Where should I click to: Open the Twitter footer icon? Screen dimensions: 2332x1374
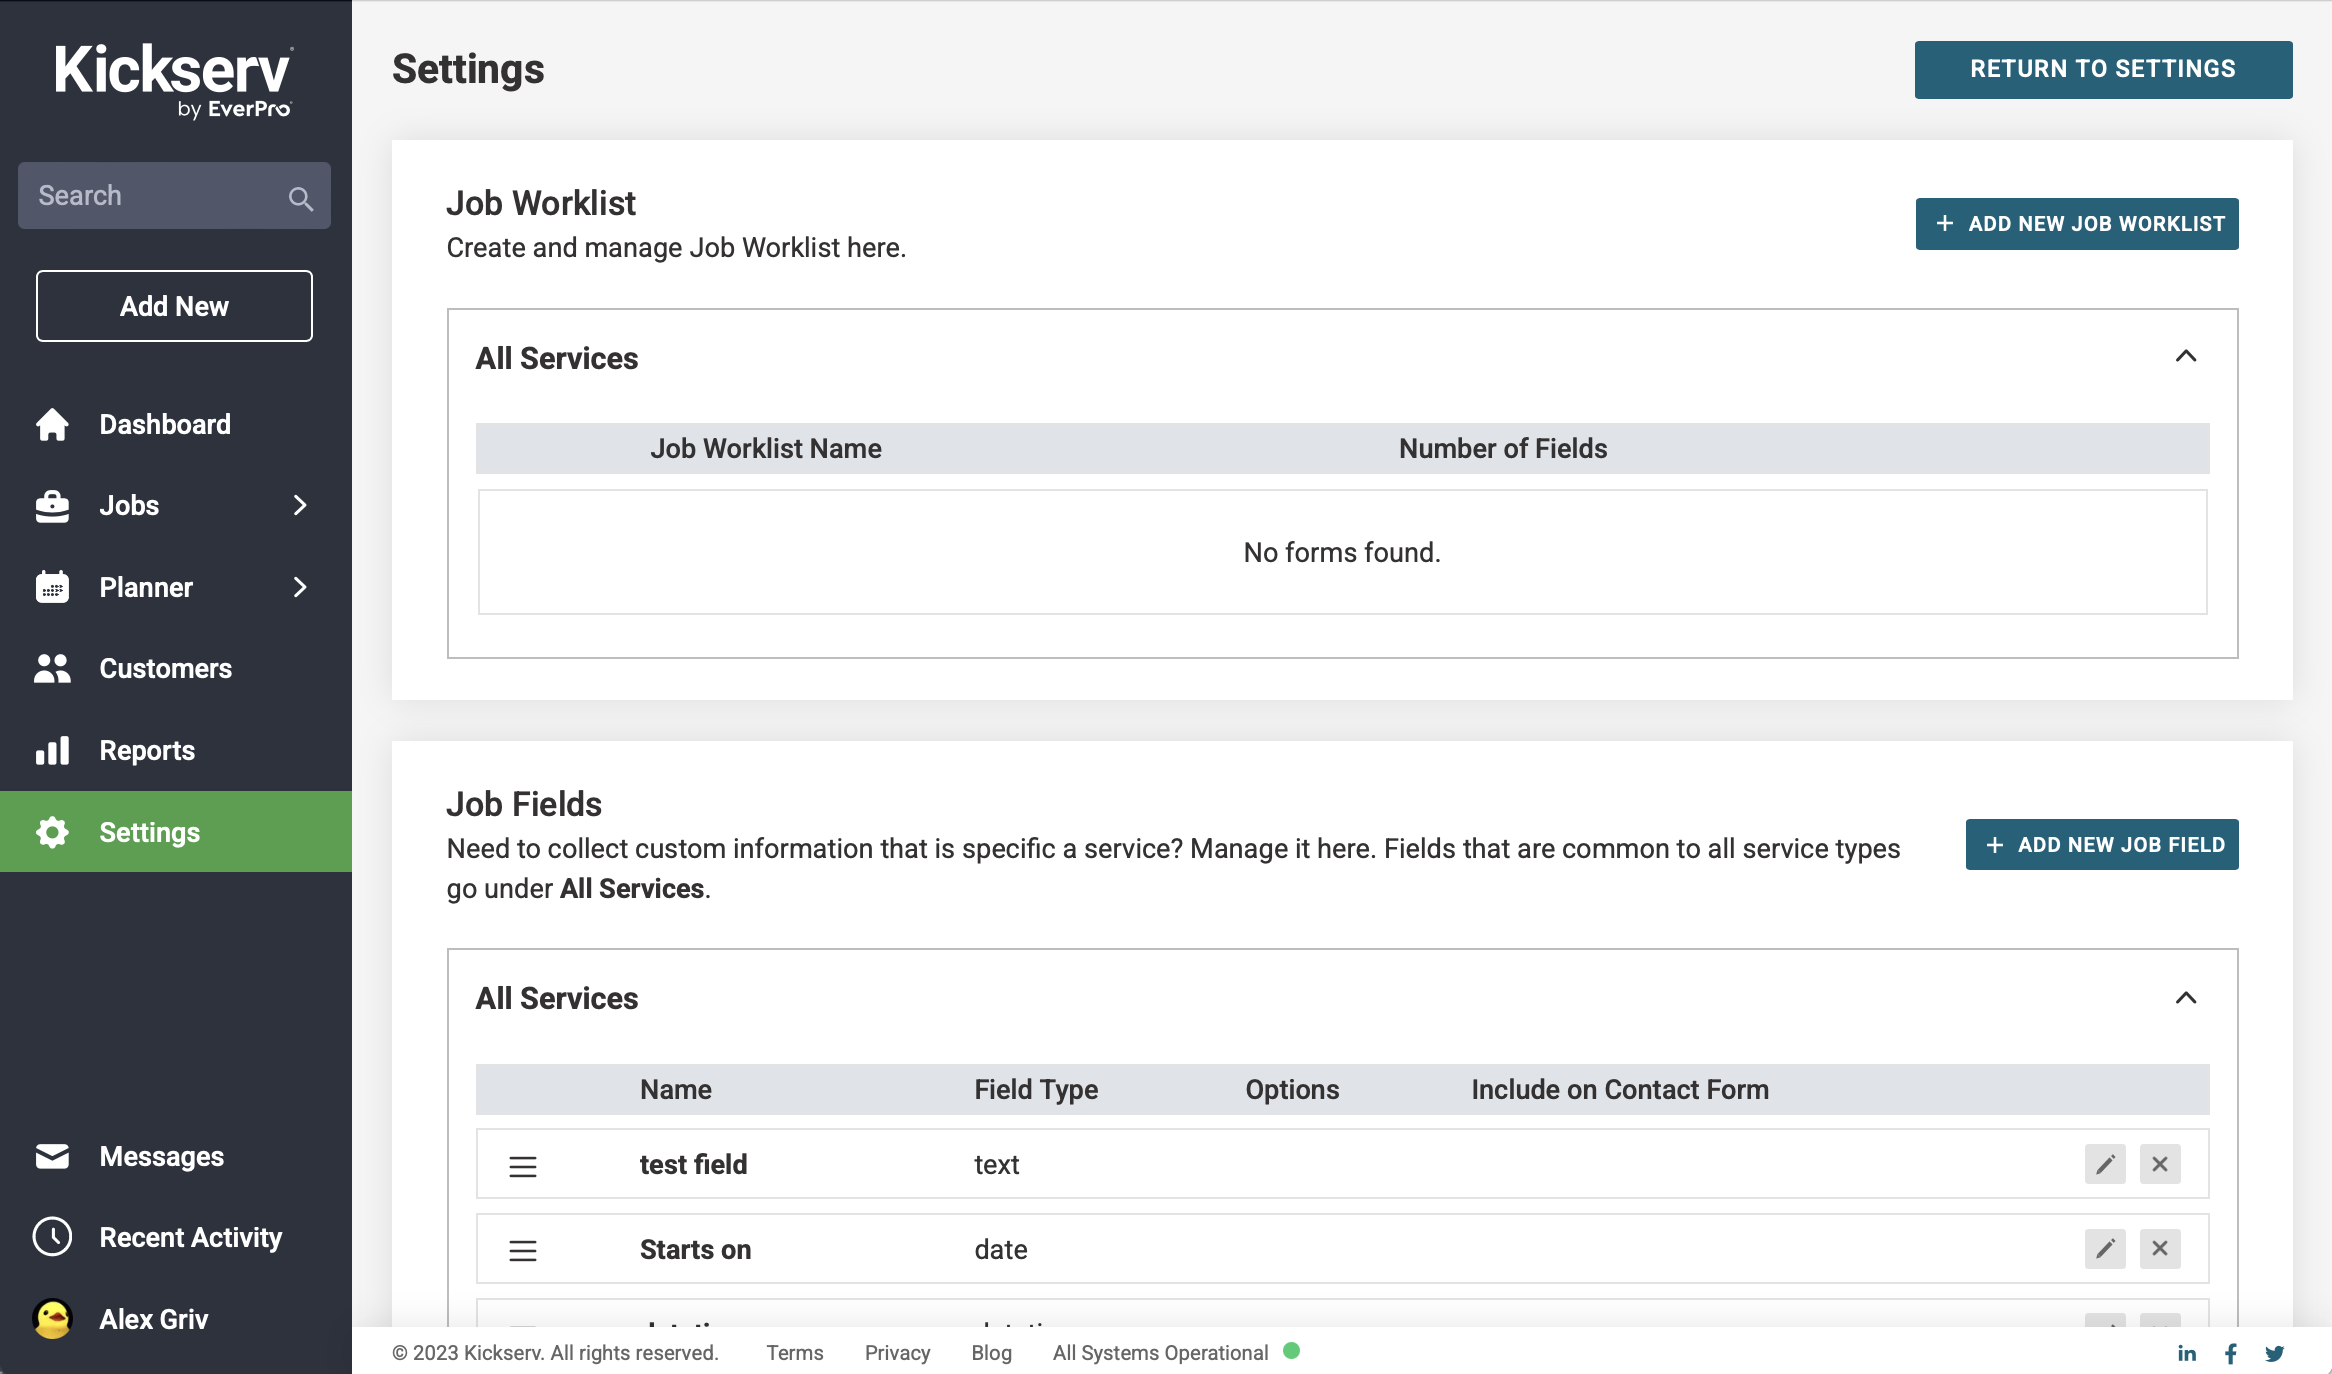point(2275,1353)
